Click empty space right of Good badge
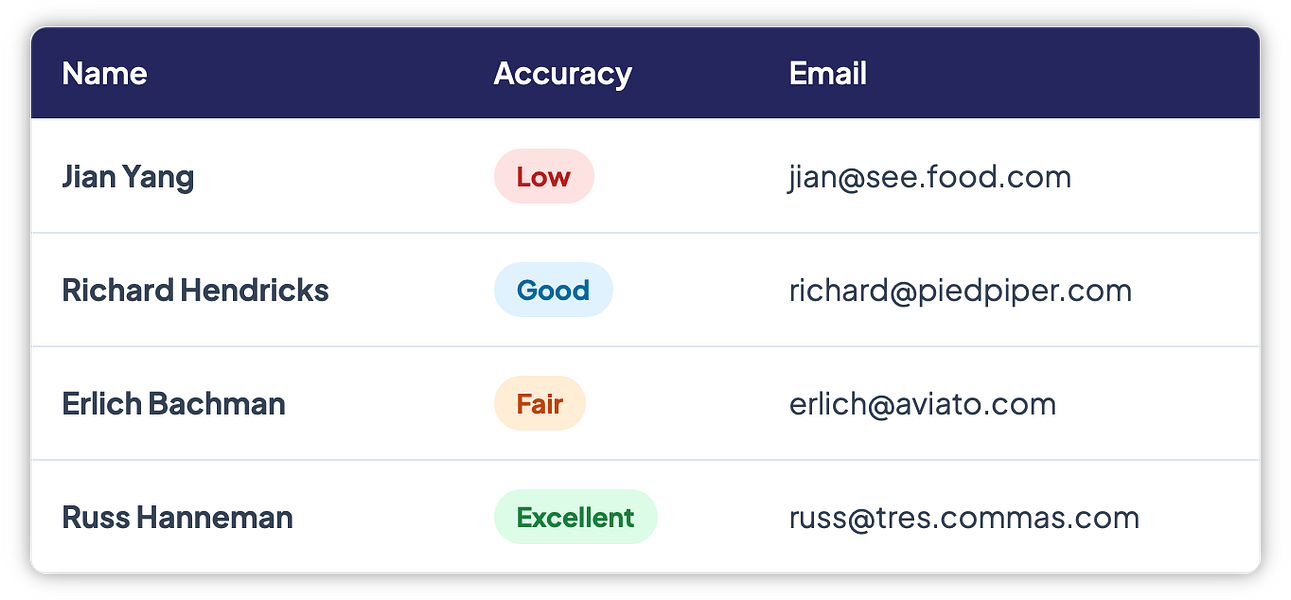The image size is (1291, 600). pos(692,290)
